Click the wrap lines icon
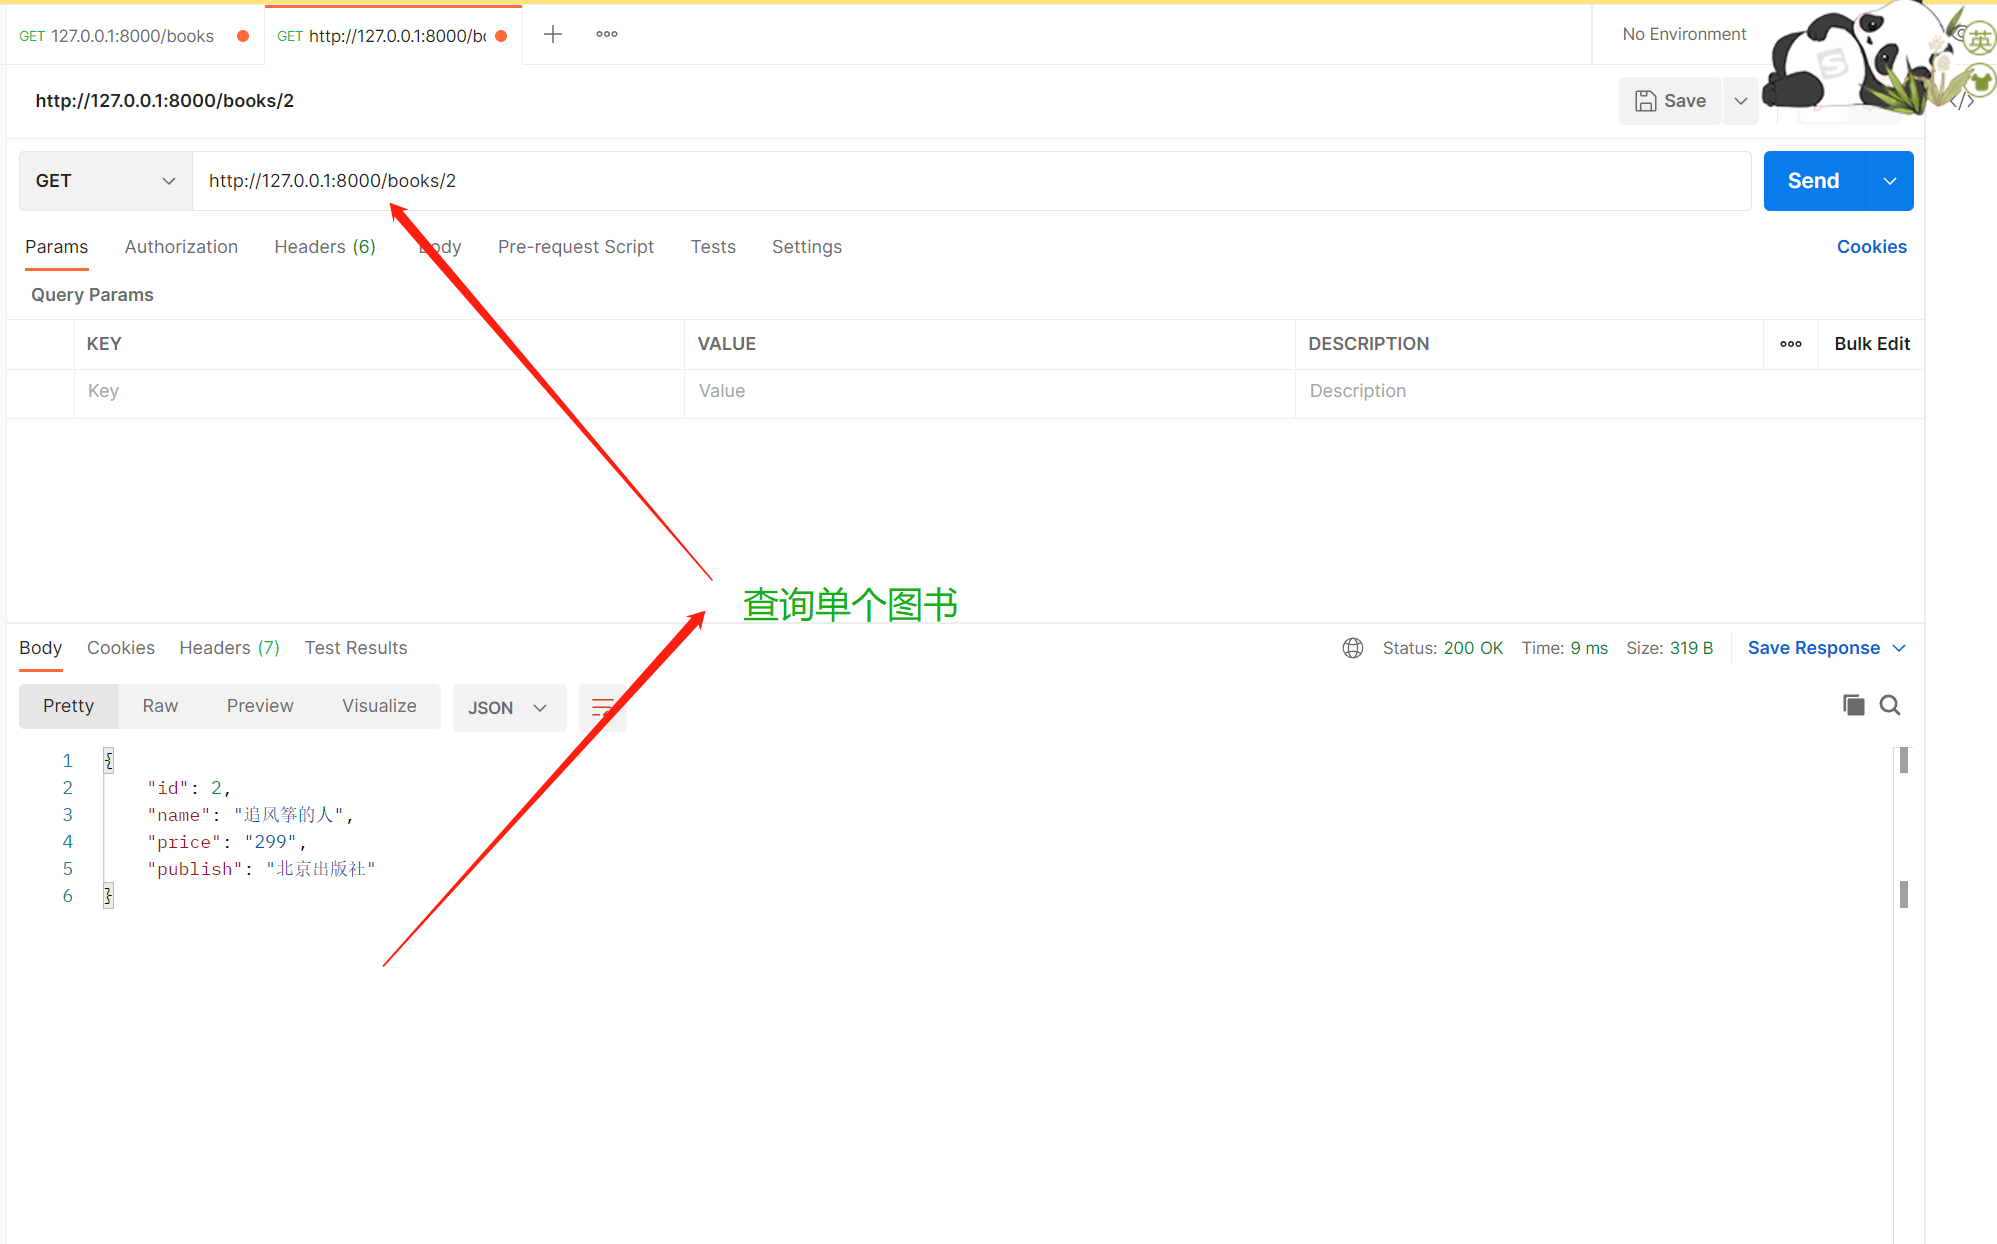Screen dimensions: 1997x1244 point(602,707)
